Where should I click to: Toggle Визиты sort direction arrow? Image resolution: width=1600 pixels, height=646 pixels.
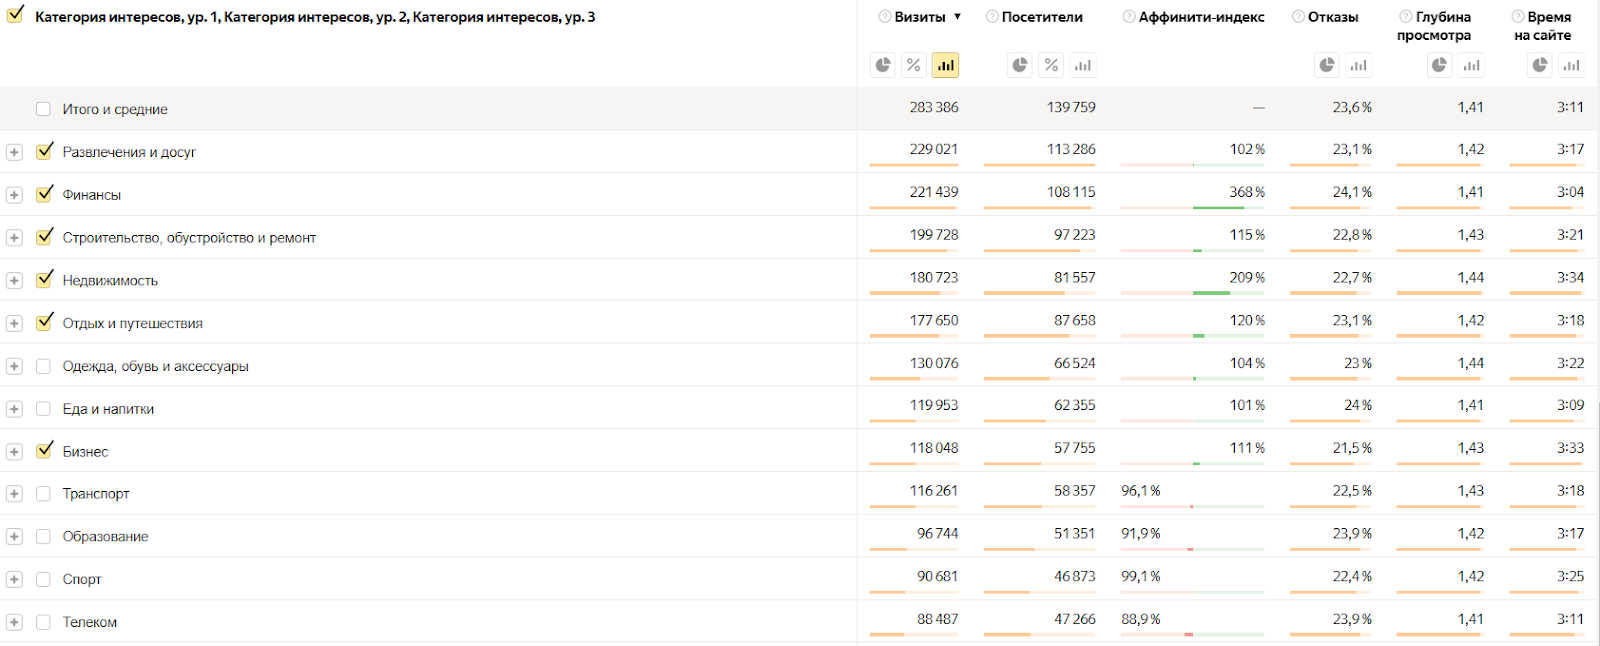957,17
